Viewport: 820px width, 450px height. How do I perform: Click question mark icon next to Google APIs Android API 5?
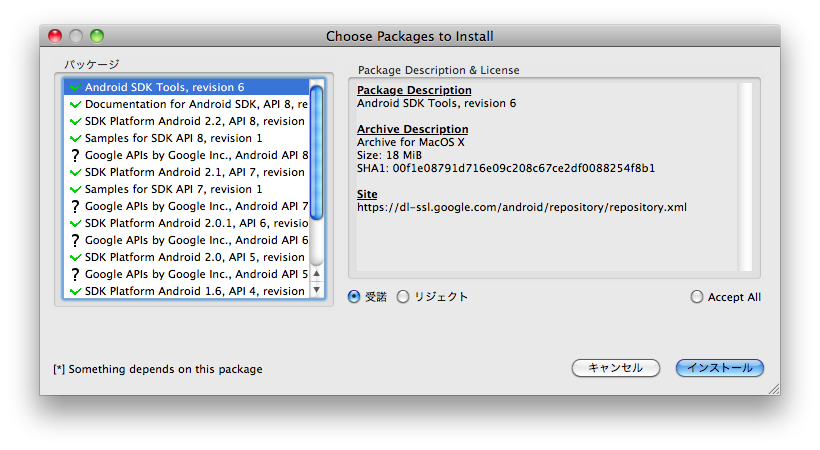coord(75,275)
